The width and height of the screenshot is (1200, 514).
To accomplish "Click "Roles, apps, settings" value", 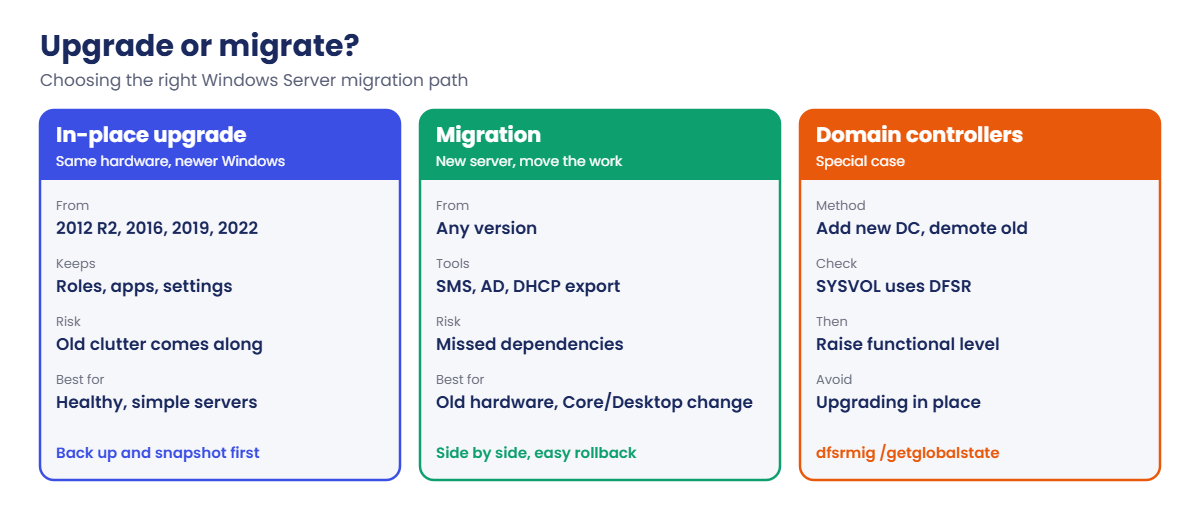I will coord(144,286).
